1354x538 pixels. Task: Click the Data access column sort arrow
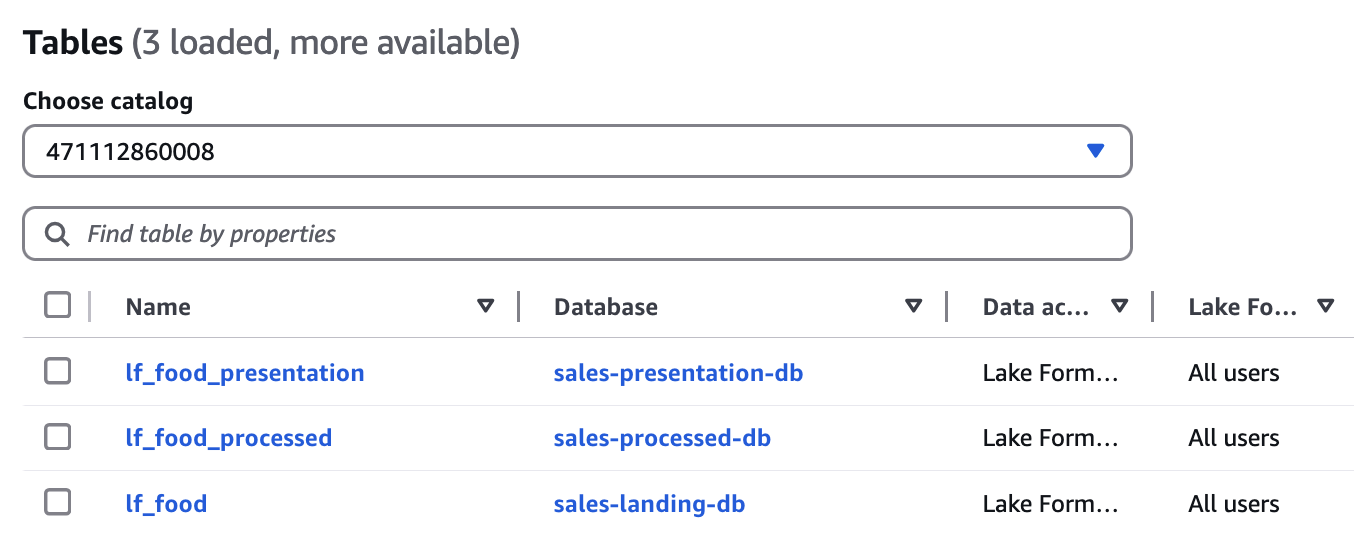click(1120, 306)
